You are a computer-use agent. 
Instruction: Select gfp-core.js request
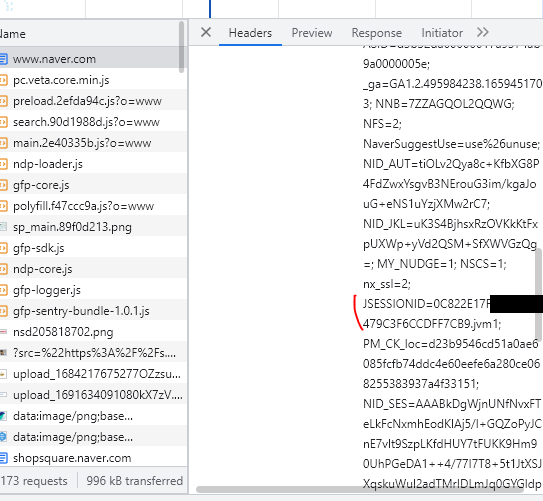pyautogui.click(x=94, y=185)
